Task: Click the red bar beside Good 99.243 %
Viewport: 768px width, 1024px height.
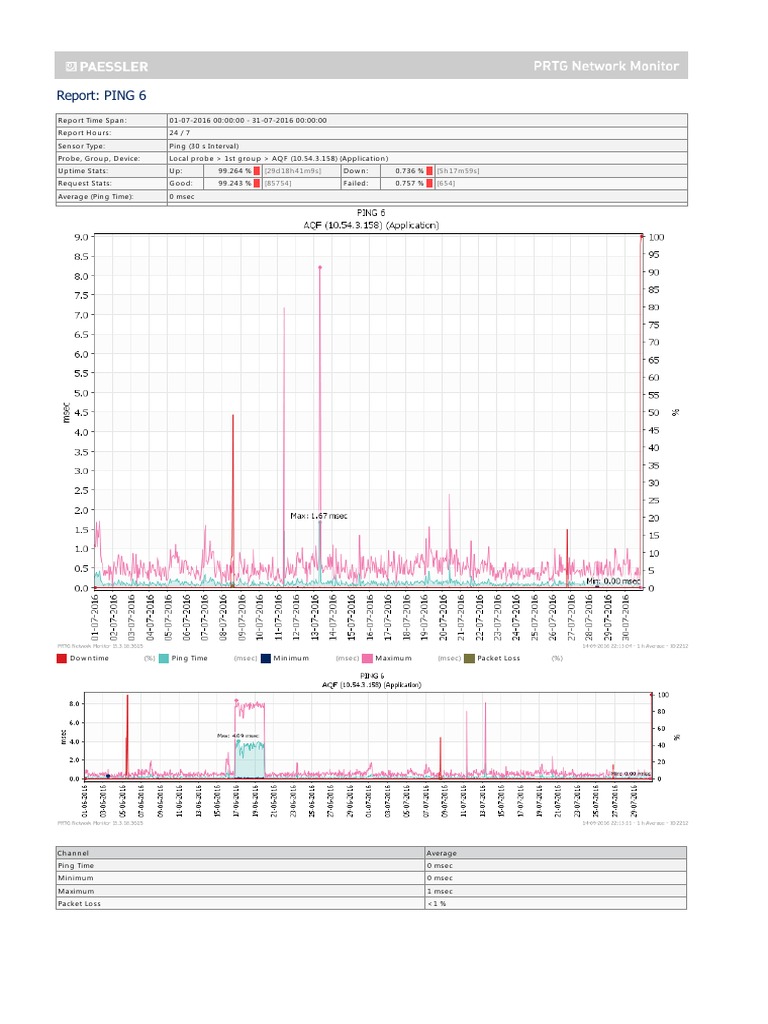Action: point(257,184)
